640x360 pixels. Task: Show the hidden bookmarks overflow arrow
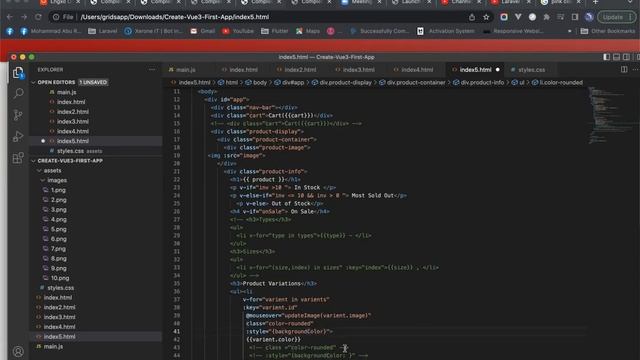570,31
